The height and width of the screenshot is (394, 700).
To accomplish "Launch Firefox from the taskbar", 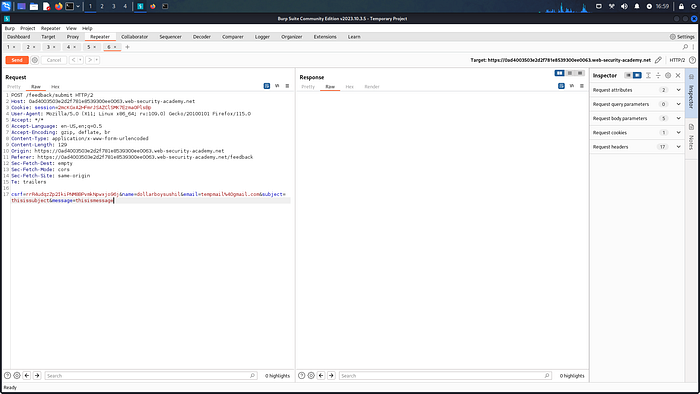I will [58, 6].
